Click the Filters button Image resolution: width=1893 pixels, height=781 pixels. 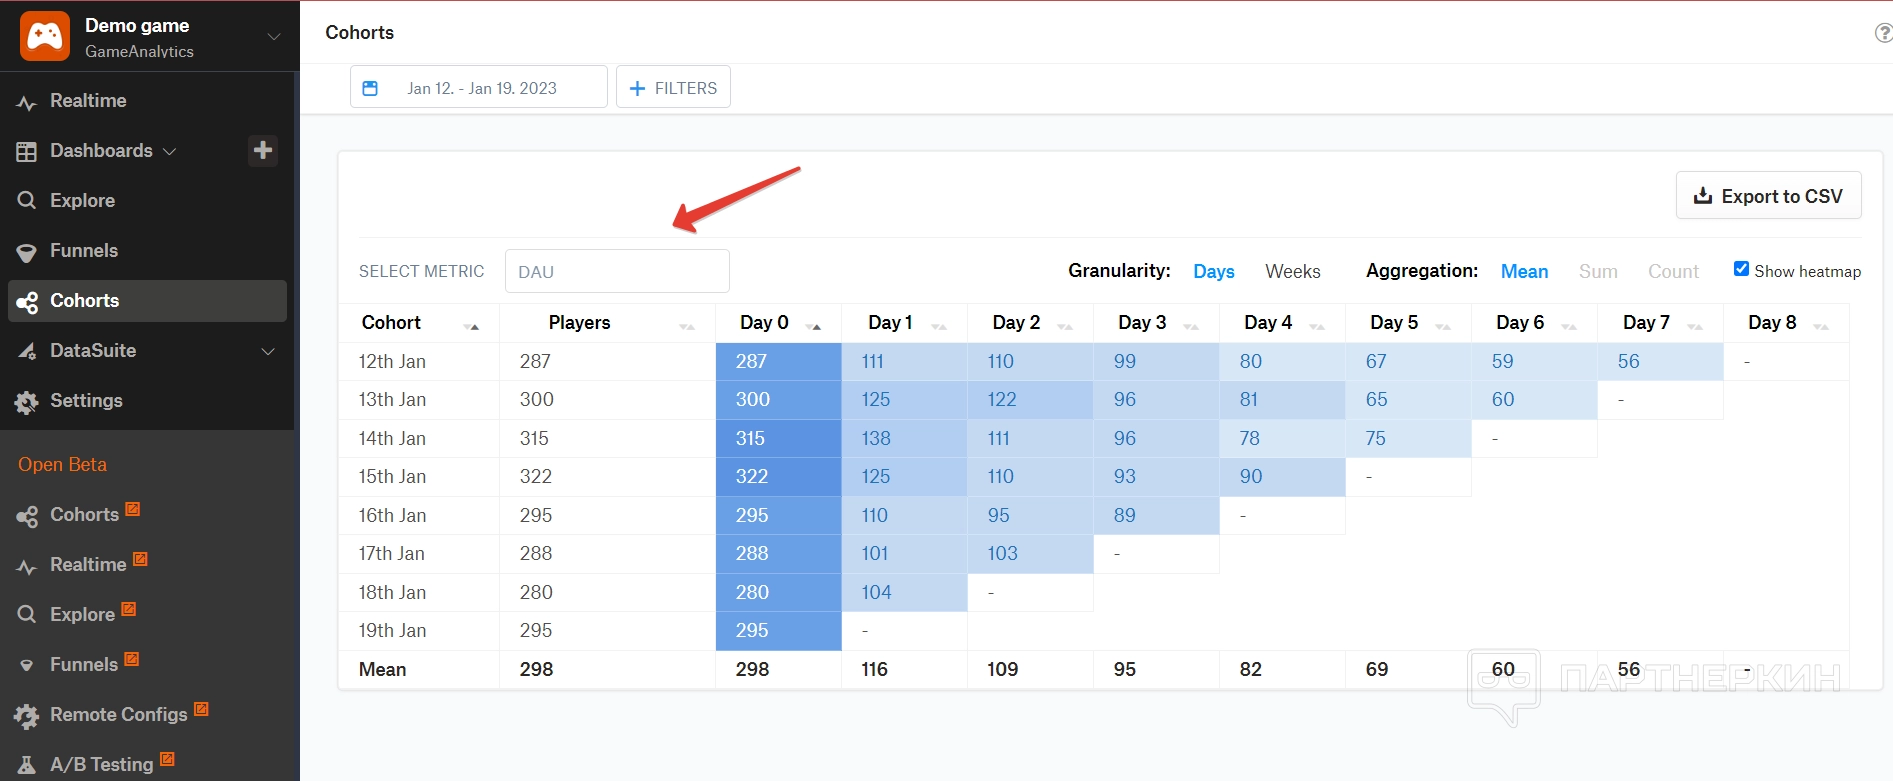(x=673, y=88)
